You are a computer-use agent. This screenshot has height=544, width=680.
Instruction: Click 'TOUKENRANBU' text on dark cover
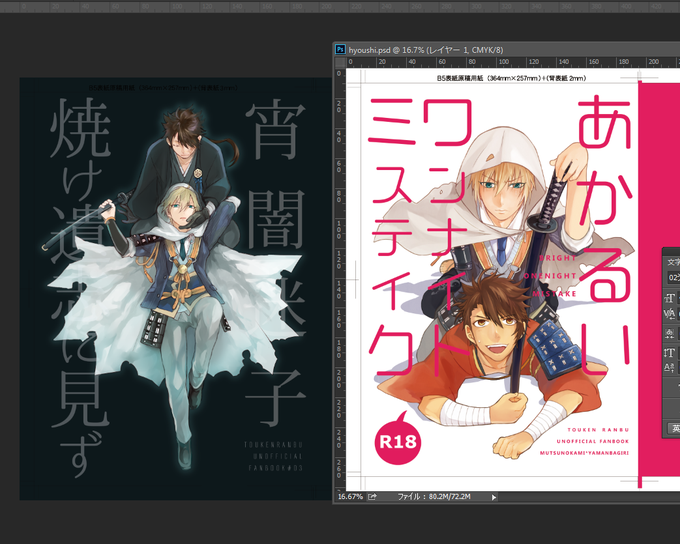coord(273,445)
